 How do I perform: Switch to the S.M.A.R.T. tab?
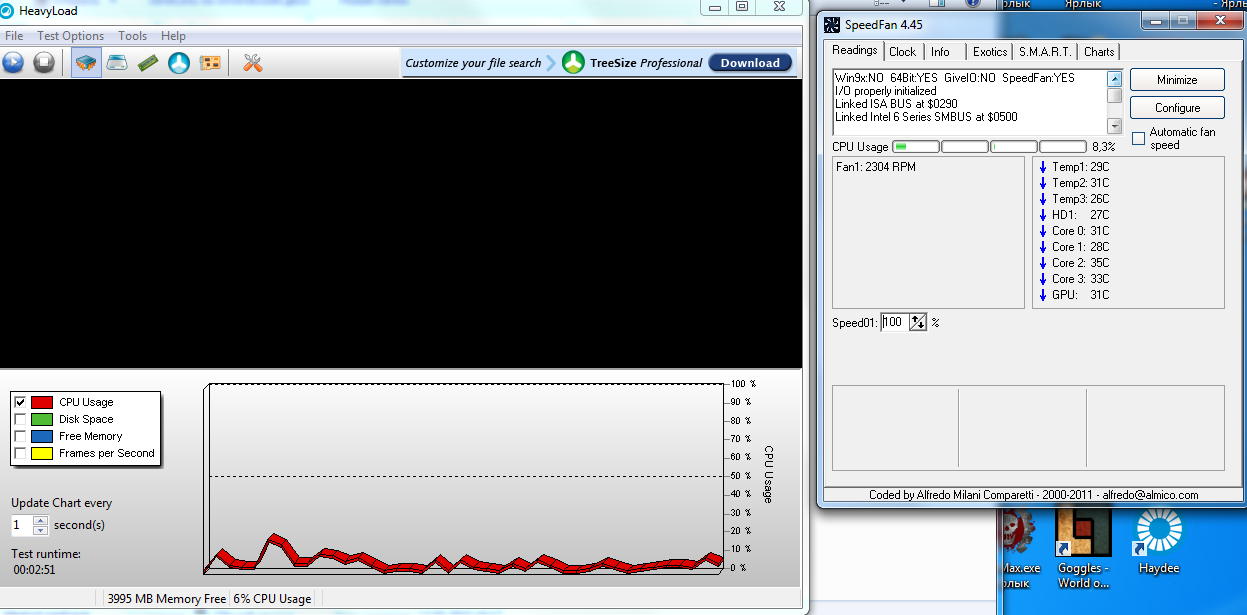click(x=1045, y=52)
